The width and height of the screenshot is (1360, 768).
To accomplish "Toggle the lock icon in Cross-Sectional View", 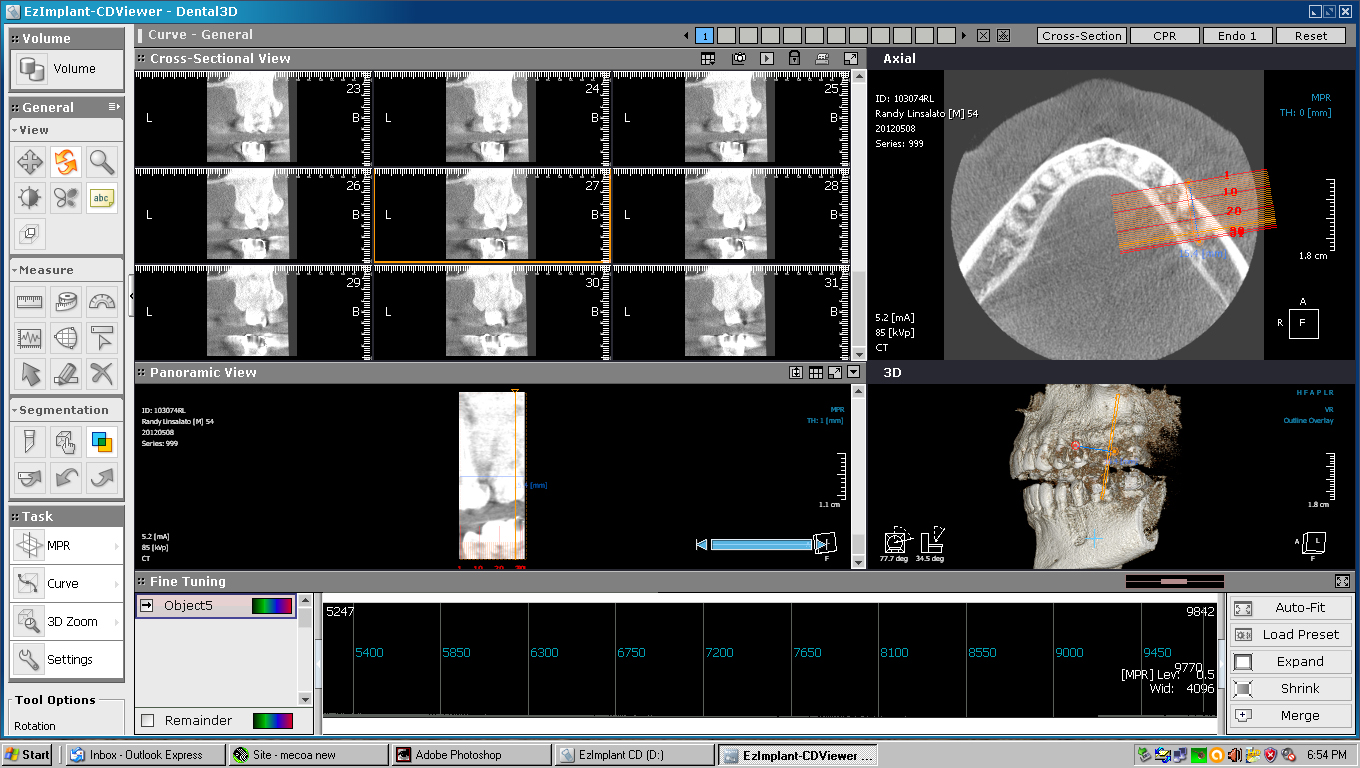I will click(x=794, y=59).
